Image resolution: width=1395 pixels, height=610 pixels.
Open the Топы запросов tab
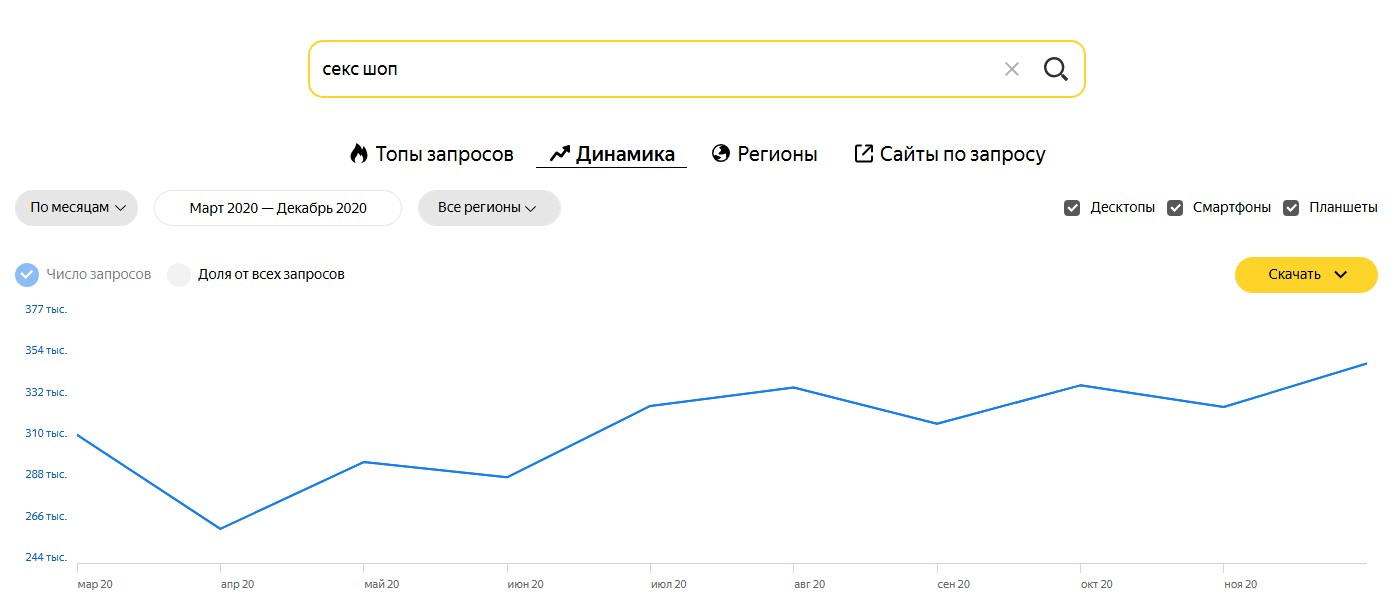[431, 154]
